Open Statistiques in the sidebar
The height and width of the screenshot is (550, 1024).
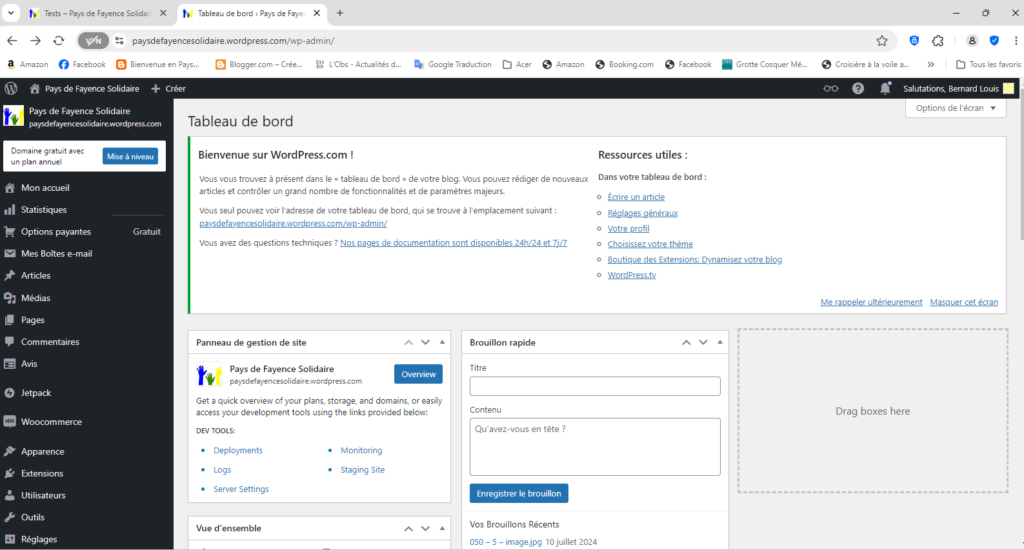coord(43,210)
